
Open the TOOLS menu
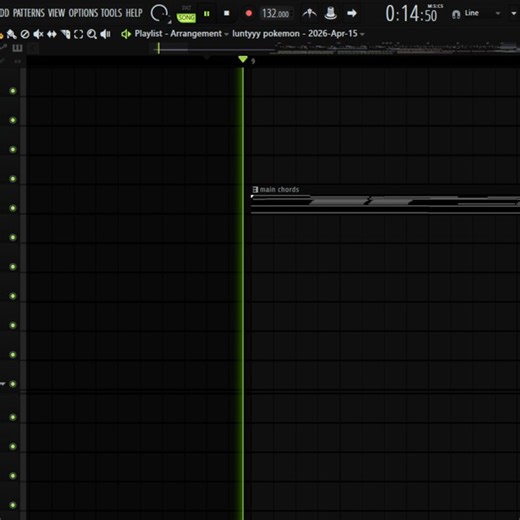pos(111,13)
